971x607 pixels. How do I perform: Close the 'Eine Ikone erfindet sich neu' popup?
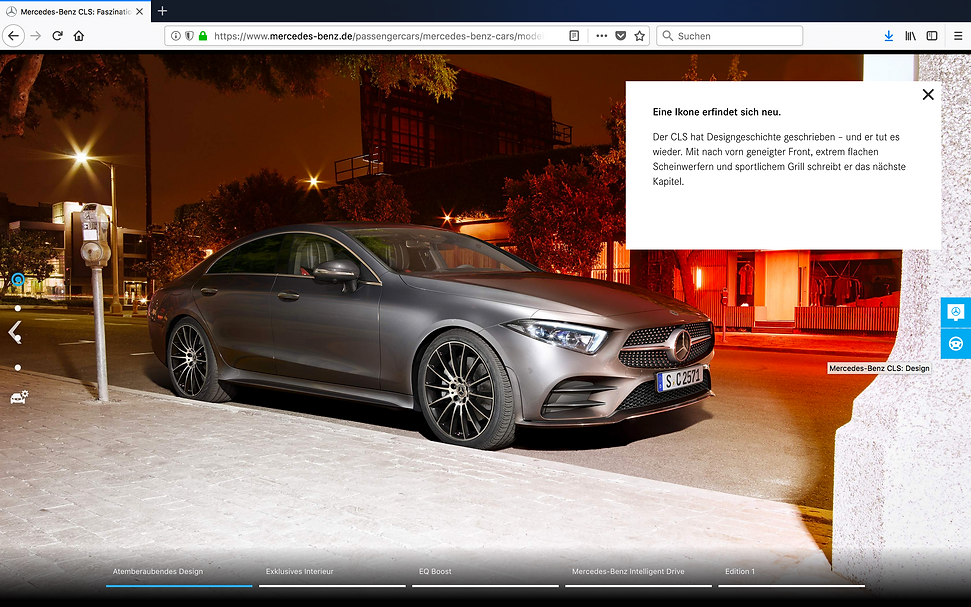(x=928, y=95)
